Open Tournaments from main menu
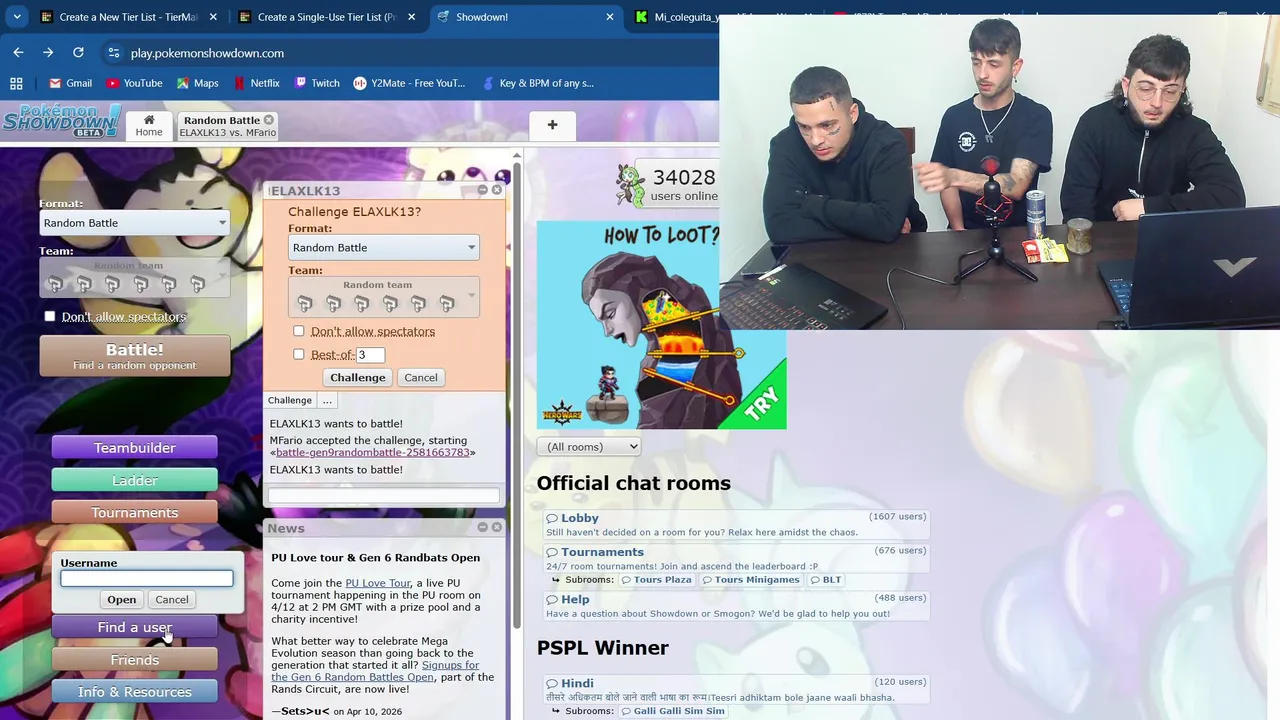 (135, 512)
